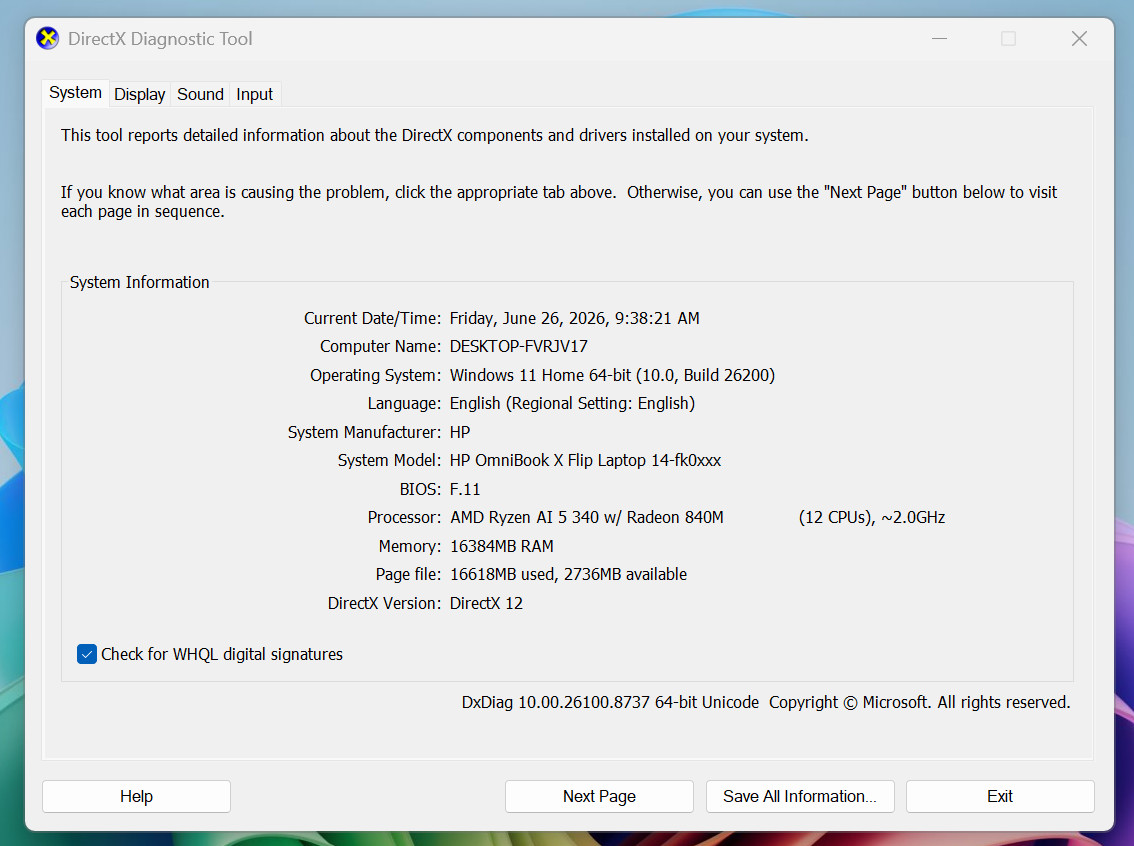Click the DirectX Diagnostic Tool title icon
The height and width of the screenshot is (846, 1134).
[x=48, y=38]
